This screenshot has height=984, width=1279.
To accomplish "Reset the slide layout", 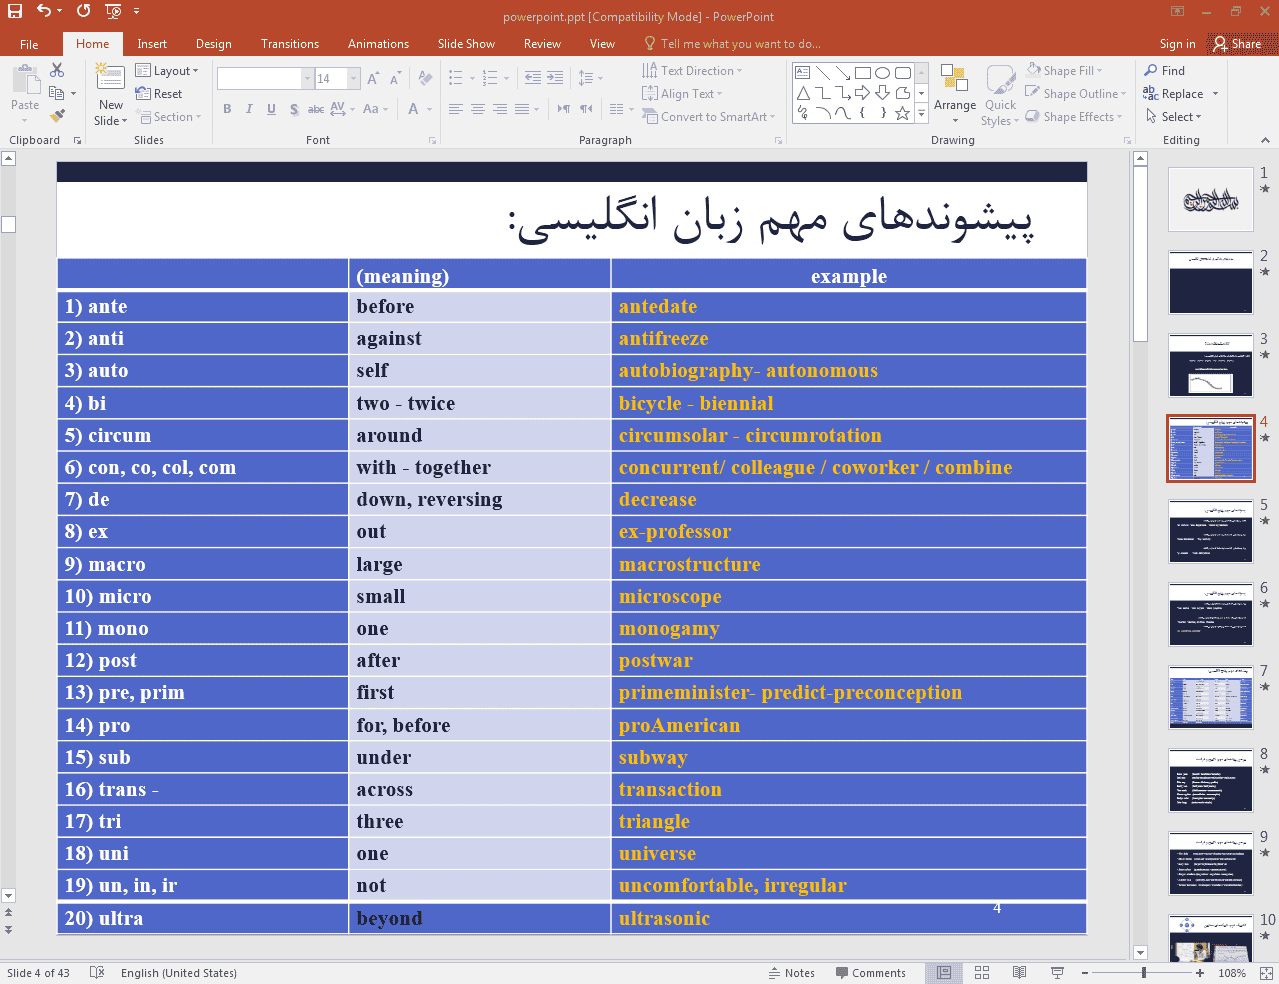I will tap(159, 94).
